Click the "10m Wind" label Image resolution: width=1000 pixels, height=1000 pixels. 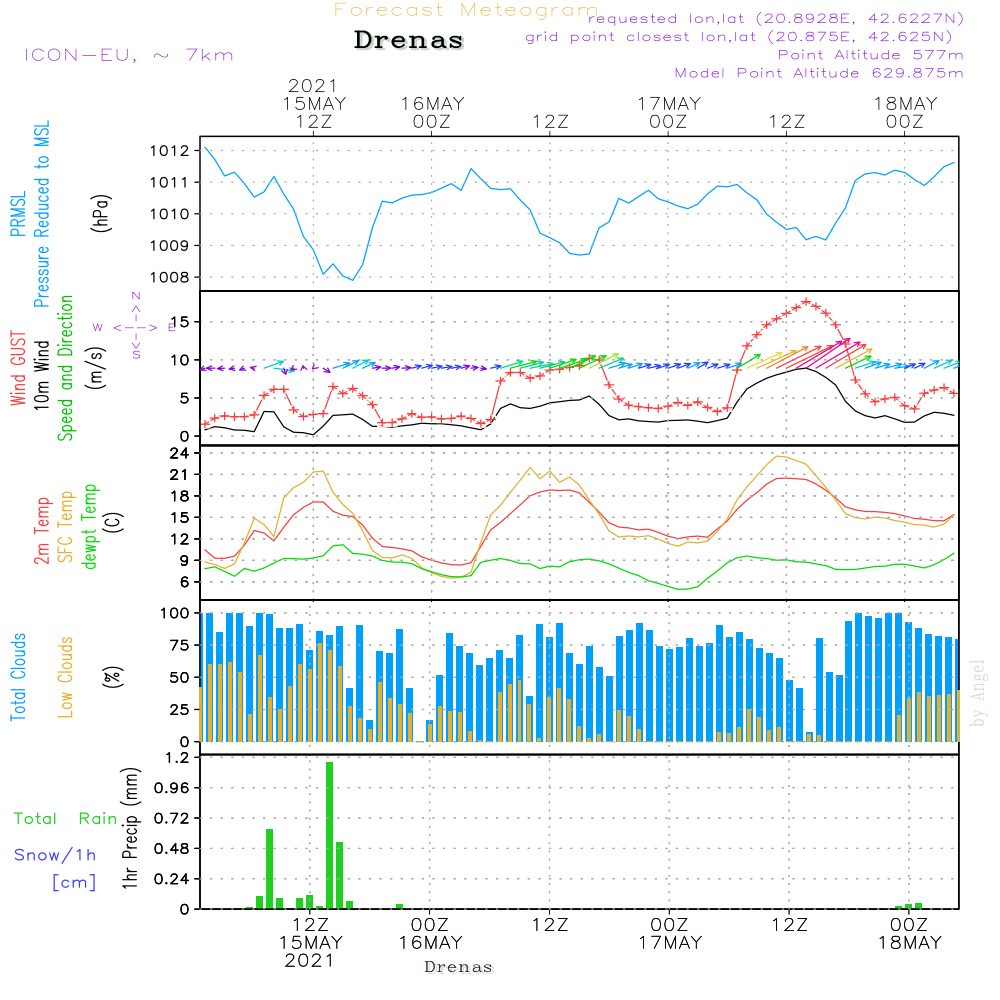click(x=41, y=375)
